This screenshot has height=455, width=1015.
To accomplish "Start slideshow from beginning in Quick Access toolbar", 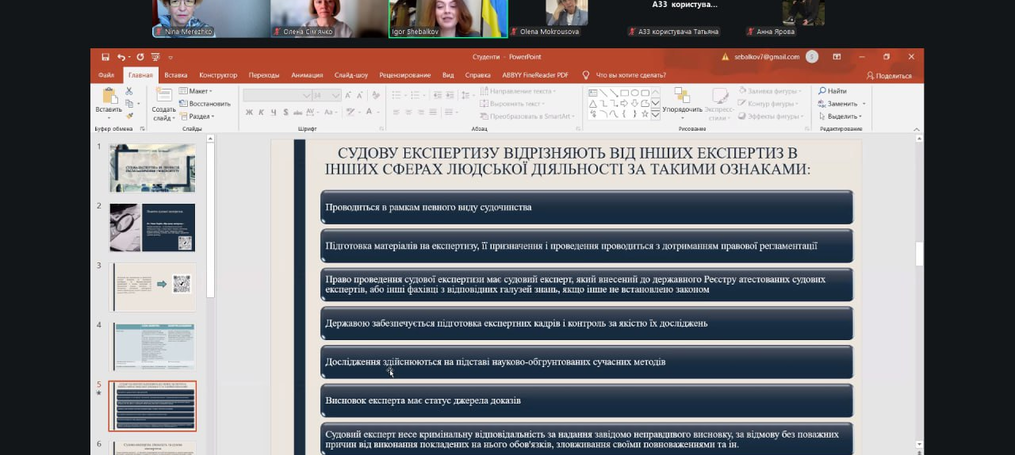I will pos(155,57).
